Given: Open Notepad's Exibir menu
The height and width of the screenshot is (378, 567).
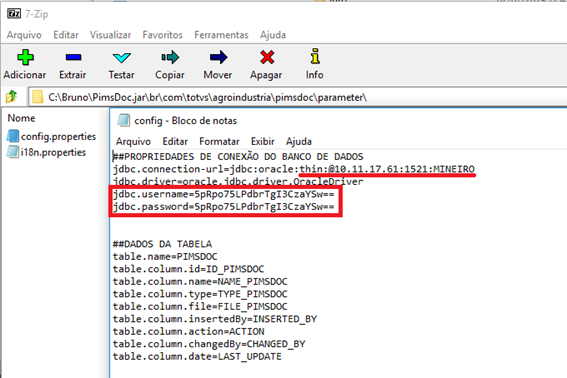Looking at the screenshot, I should [x=263, y=141].
